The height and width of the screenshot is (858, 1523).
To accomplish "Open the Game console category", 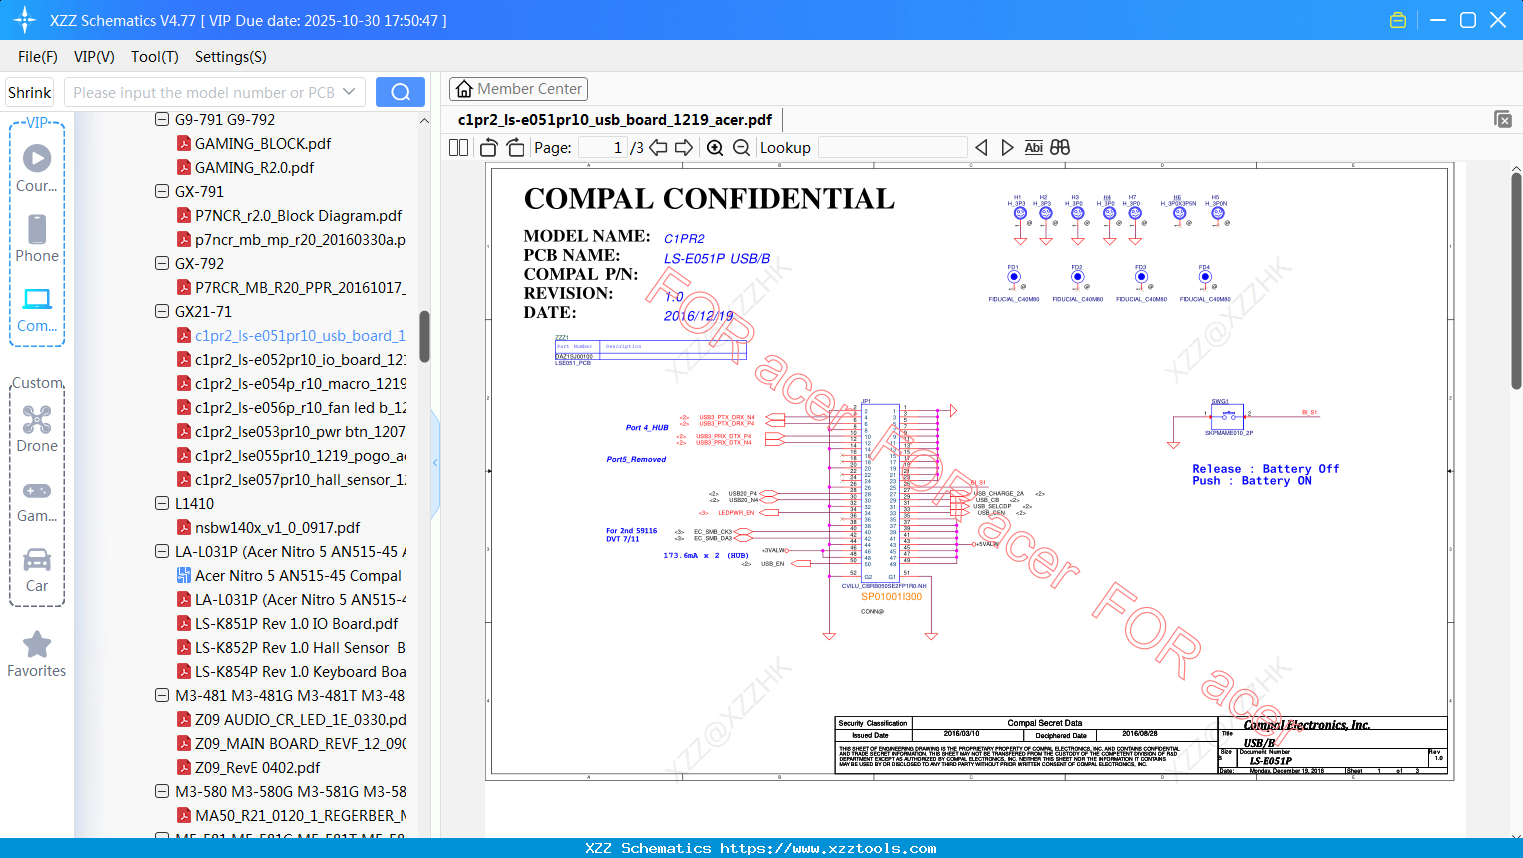I will click(x=37, y=500).
